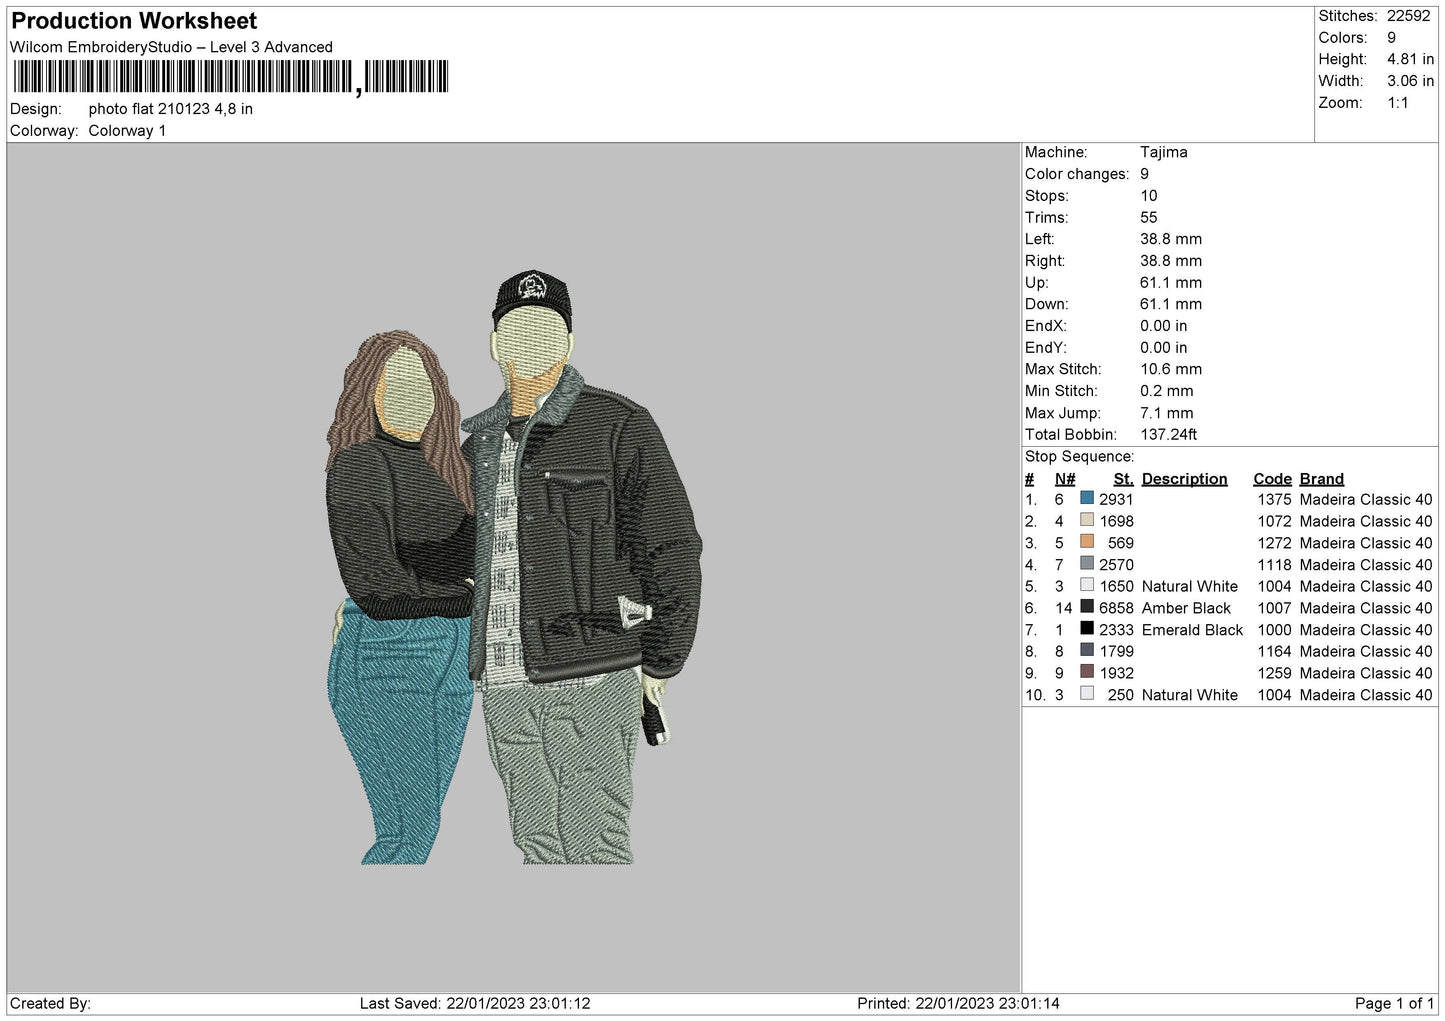Click stitch count 1932 in stop 9

click(x=1117, y=673)
